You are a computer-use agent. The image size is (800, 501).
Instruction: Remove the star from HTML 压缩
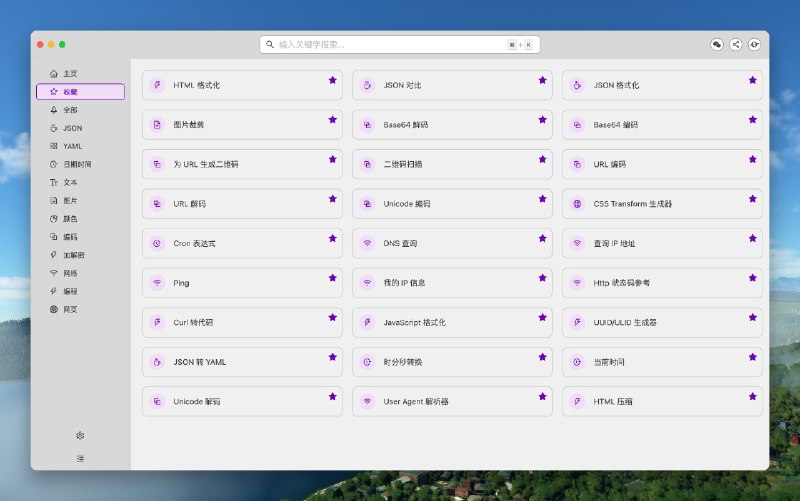coord(752,396)
